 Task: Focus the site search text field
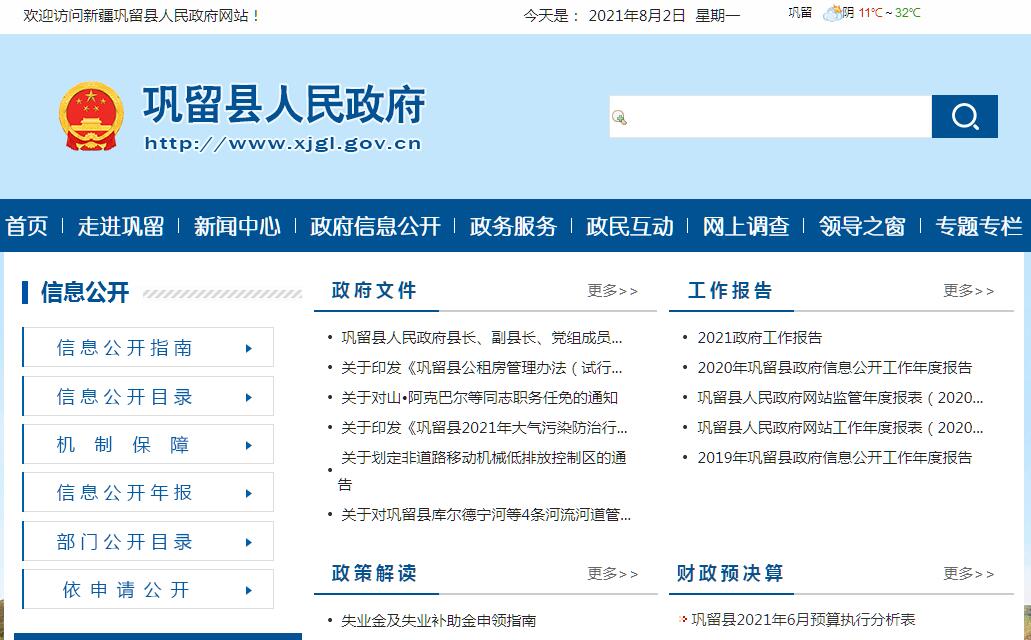click(780, 117)
